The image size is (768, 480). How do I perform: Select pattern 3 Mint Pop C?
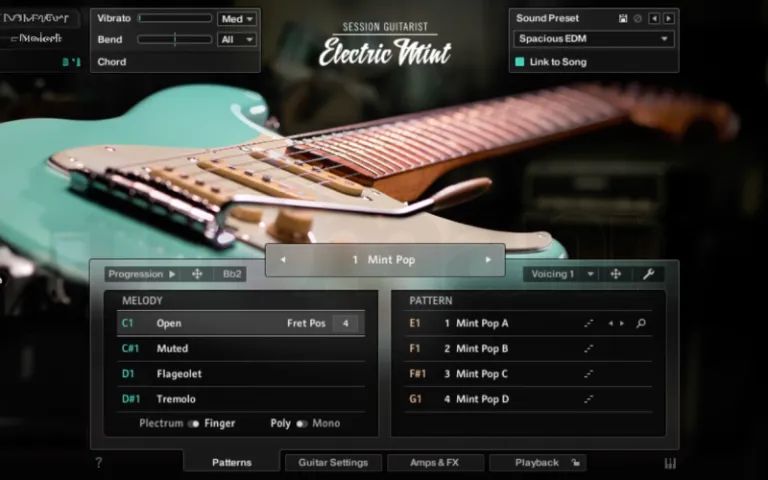pos(528,374)
